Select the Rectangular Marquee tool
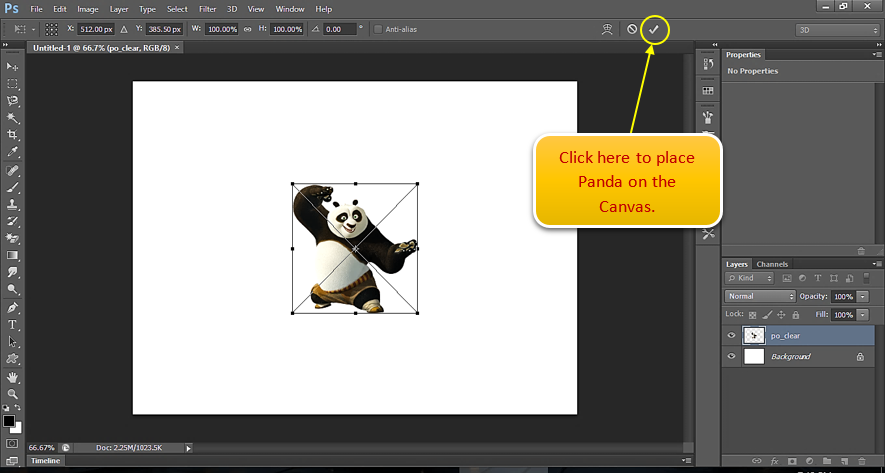This screenshot has width=885, height=473. coord(12,84)
